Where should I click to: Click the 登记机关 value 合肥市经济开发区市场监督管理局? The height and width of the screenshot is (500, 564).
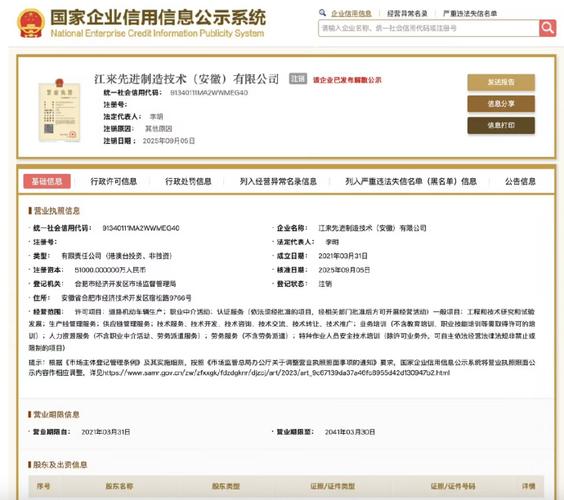126,284
